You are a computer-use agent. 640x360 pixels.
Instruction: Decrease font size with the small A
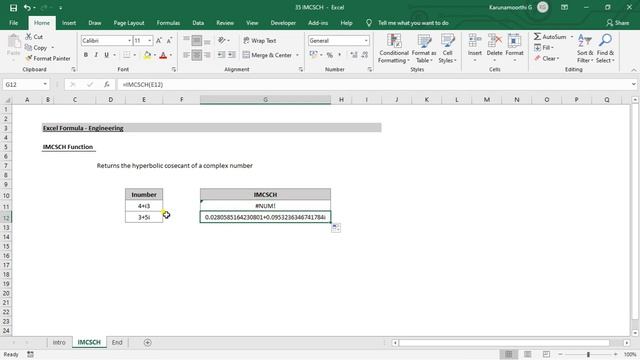tap(169, 40)
